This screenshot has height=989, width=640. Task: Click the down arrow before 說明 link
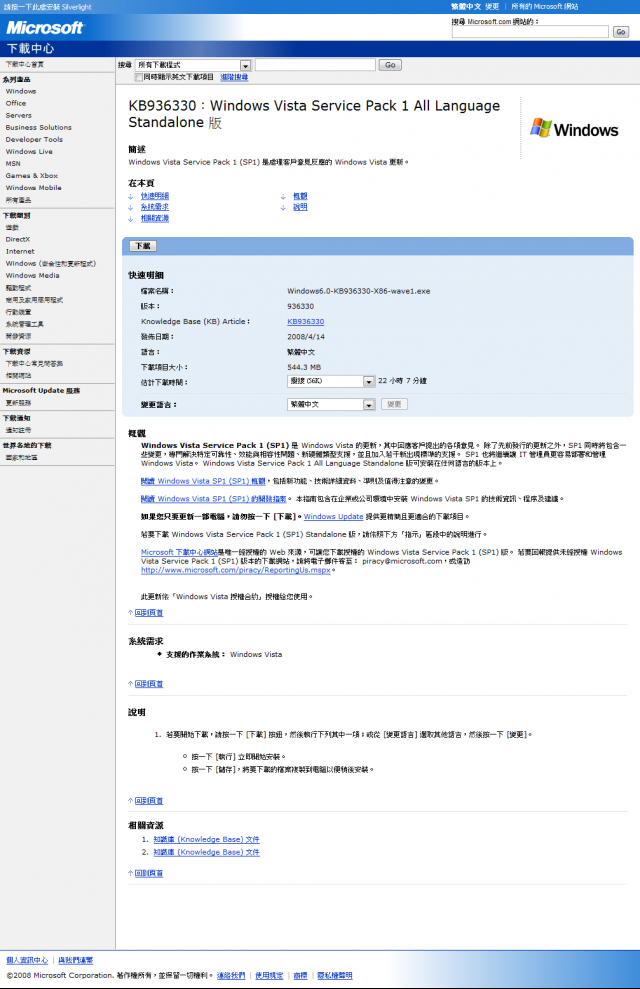point(283,208)
